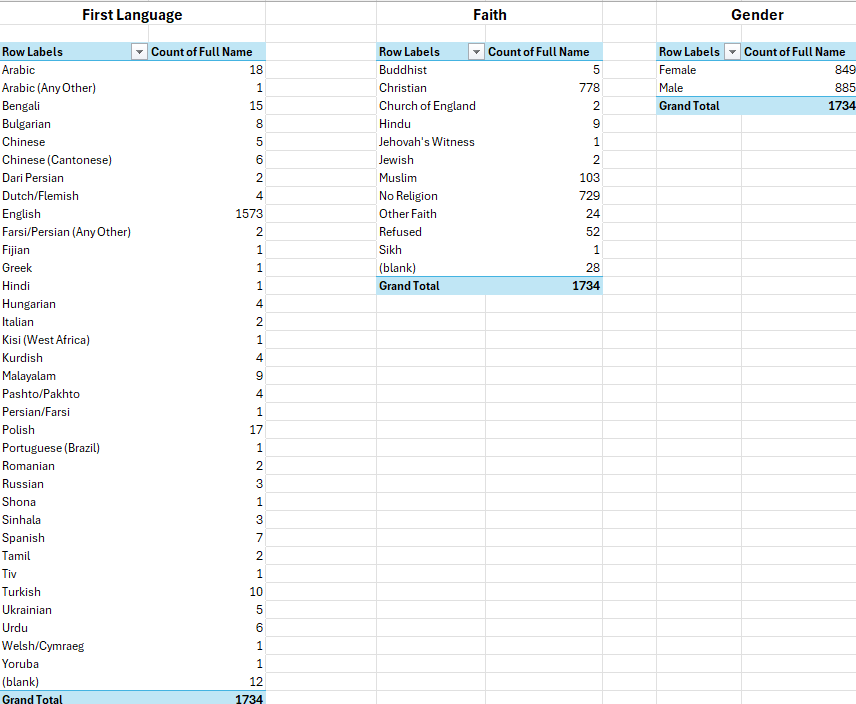Click the Jehovah's Witness row label

click(426, 142)
